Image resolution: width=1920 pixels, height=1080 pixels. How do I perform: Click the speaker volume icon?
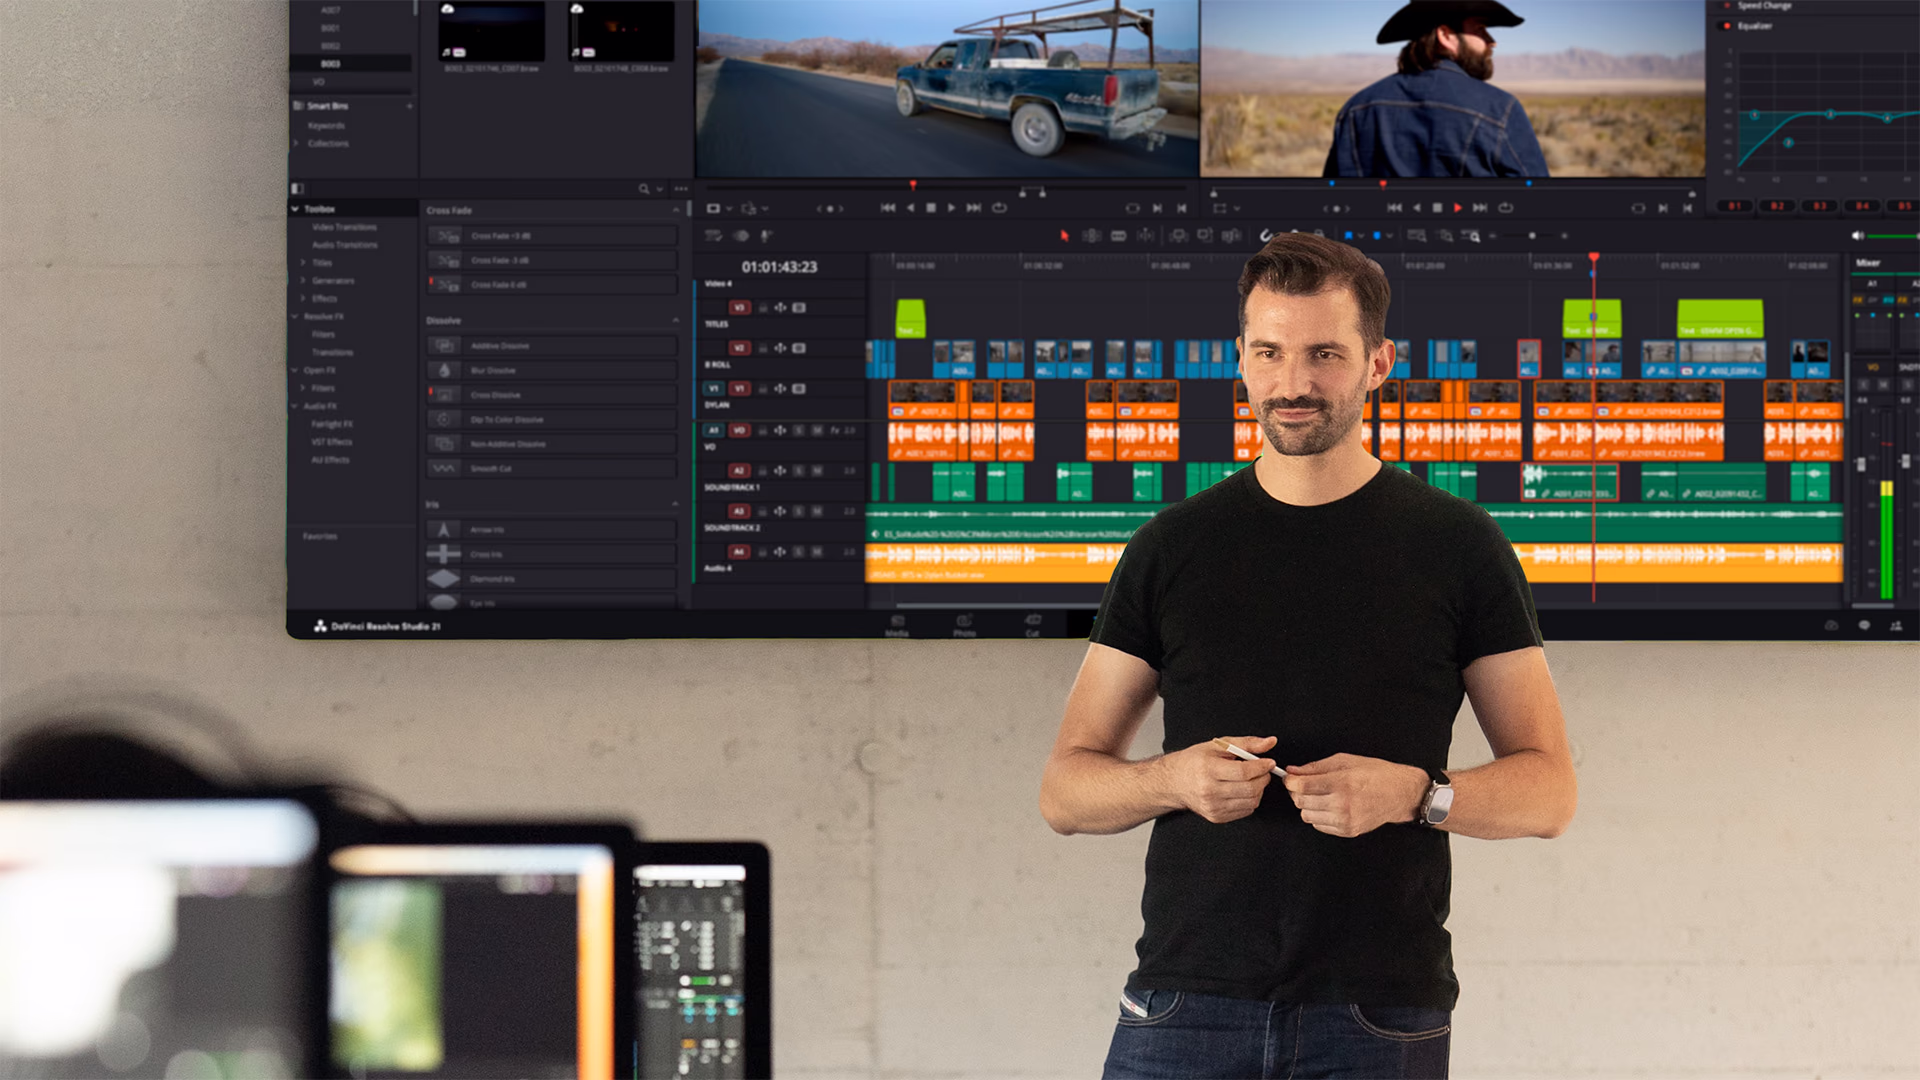tap(1857, 236)
